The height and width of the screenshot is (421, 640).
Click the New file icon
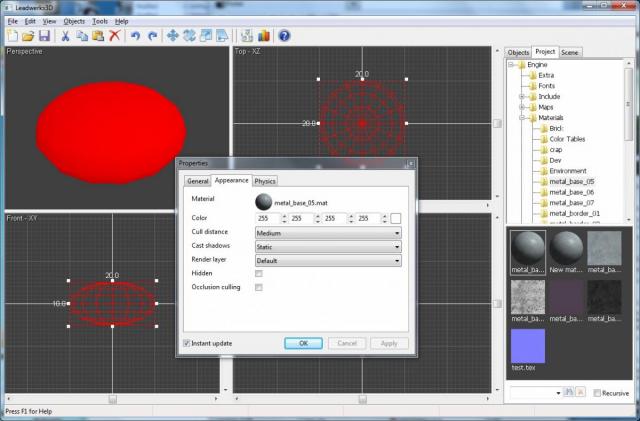(x=11, y=36)
